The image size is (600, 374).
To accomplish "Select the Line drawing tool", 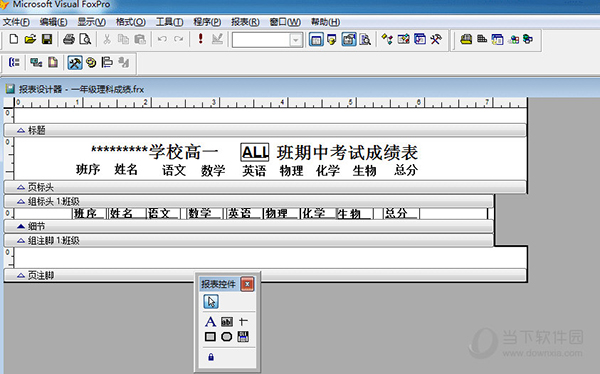I will (243, 322).
